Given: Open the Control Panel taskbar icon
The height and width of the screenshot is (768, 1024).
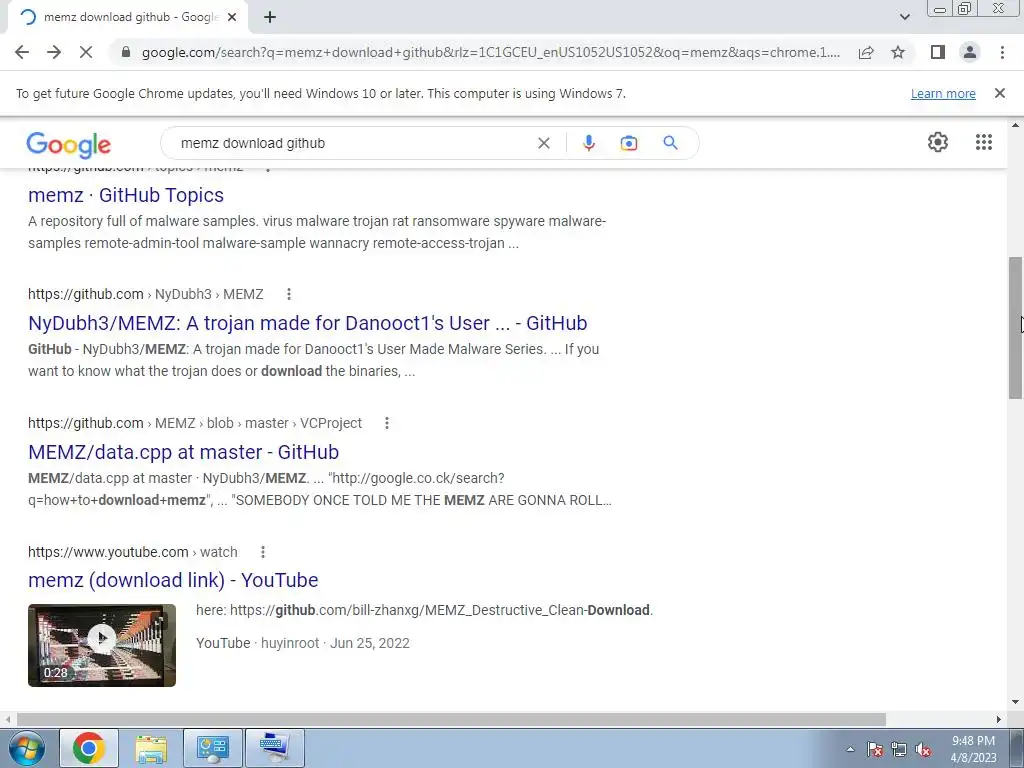Looking at the screenshot, I should coord(212,748).
